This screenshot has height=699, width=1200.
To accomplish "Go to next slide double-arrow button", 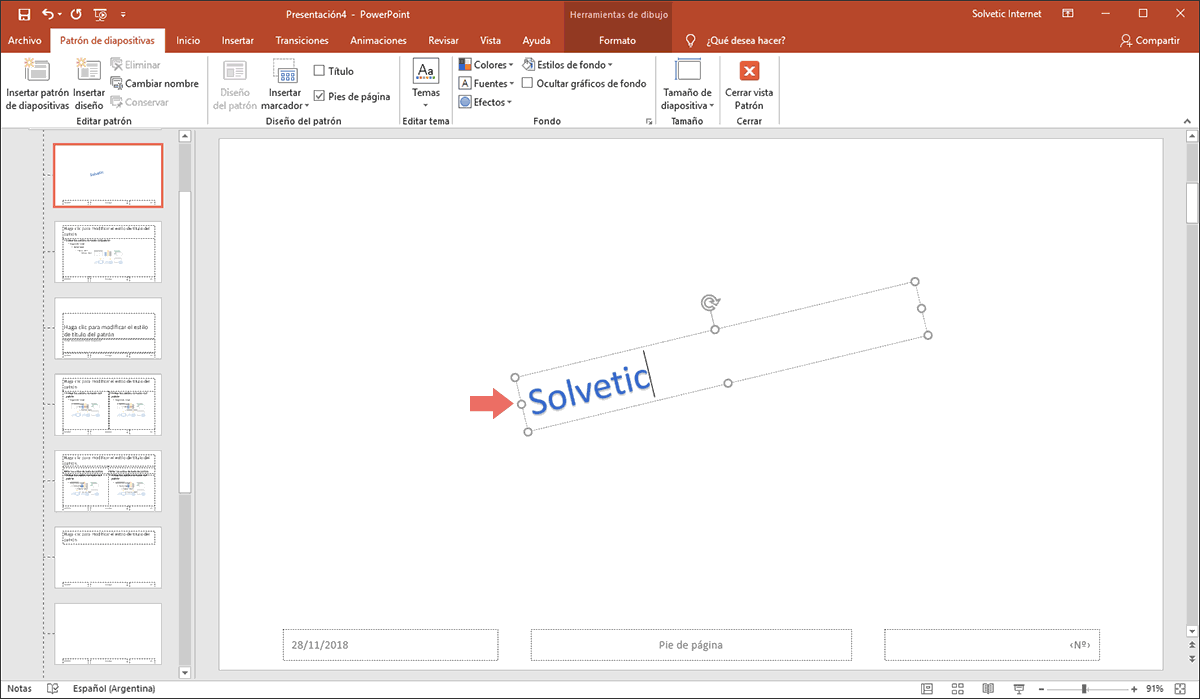I will [x=1192, y=658].
